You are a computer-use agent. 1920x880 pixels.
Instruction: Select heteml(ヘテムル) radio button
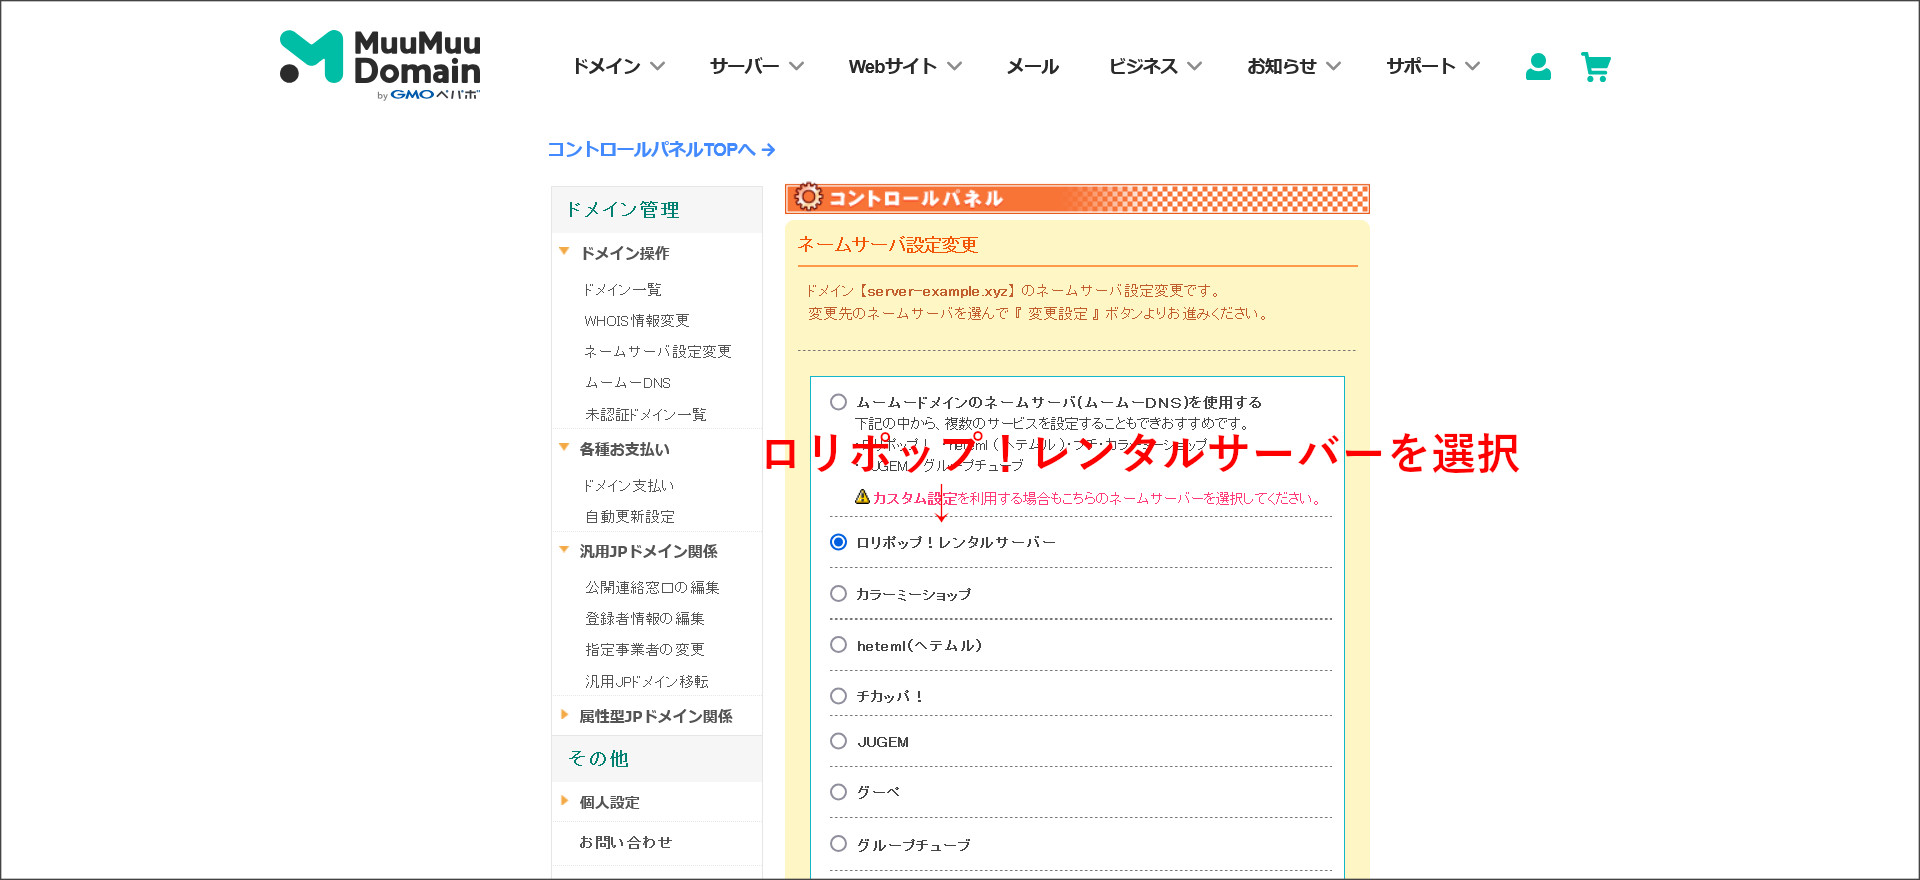click(838, 645)
